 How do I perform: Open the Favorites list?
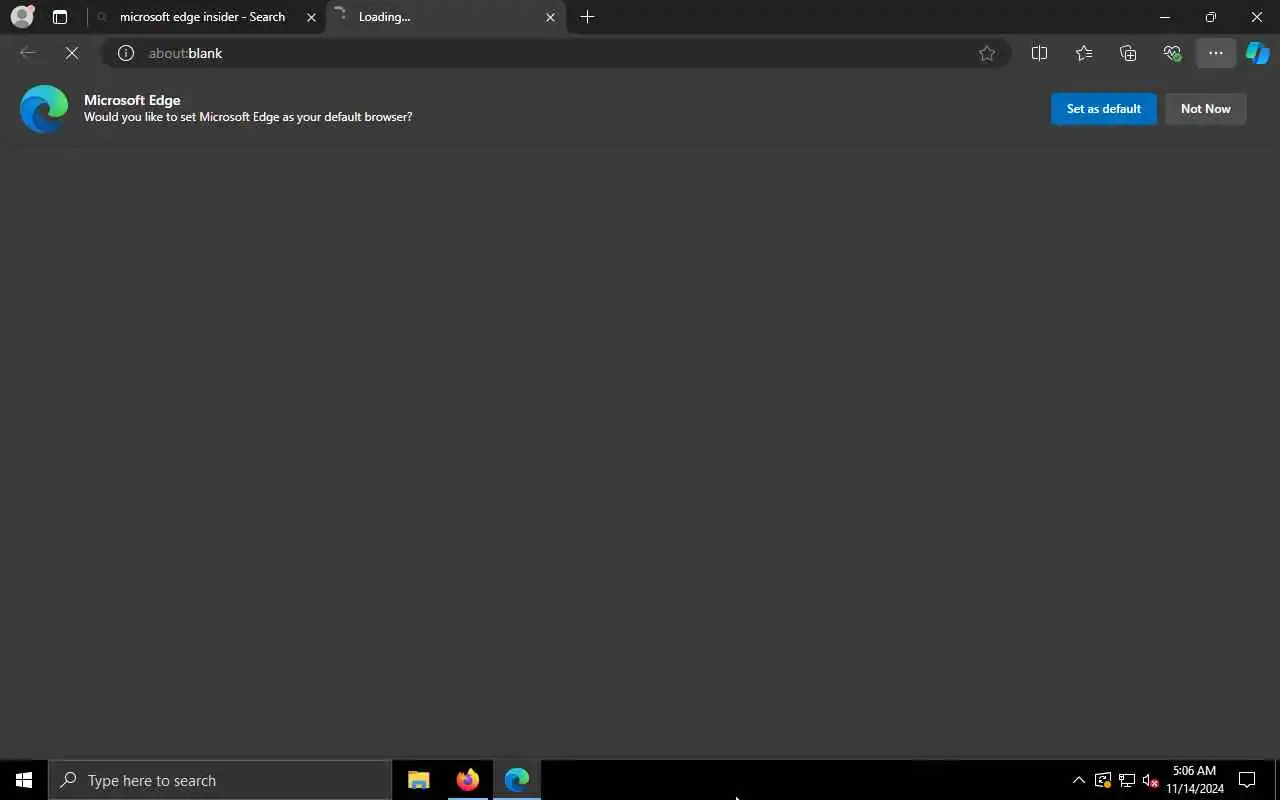coord(1084,53)
